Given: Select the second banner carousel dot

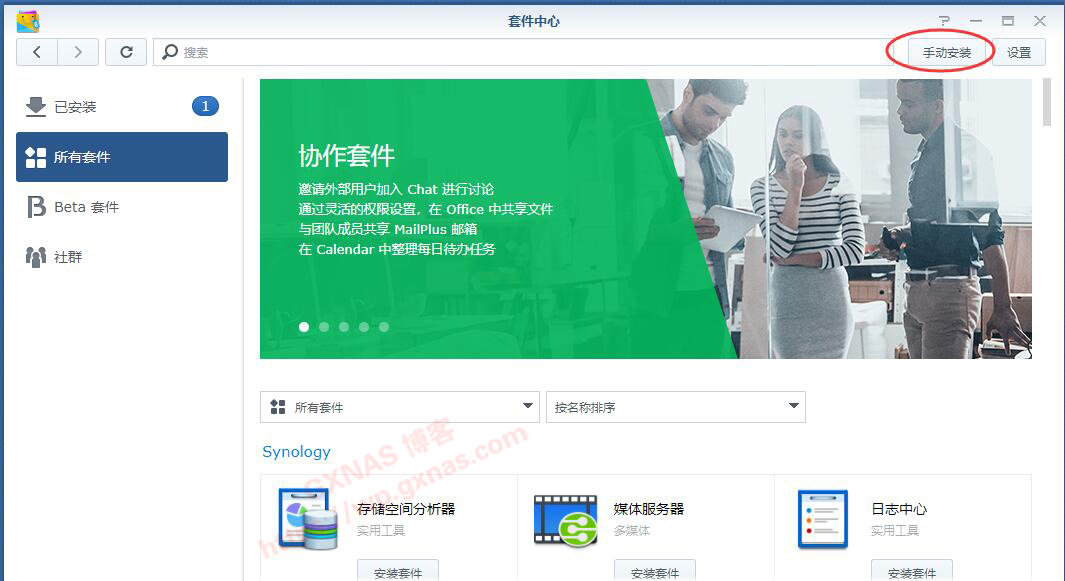Looking at the screenshot, I should coord(324,327).
